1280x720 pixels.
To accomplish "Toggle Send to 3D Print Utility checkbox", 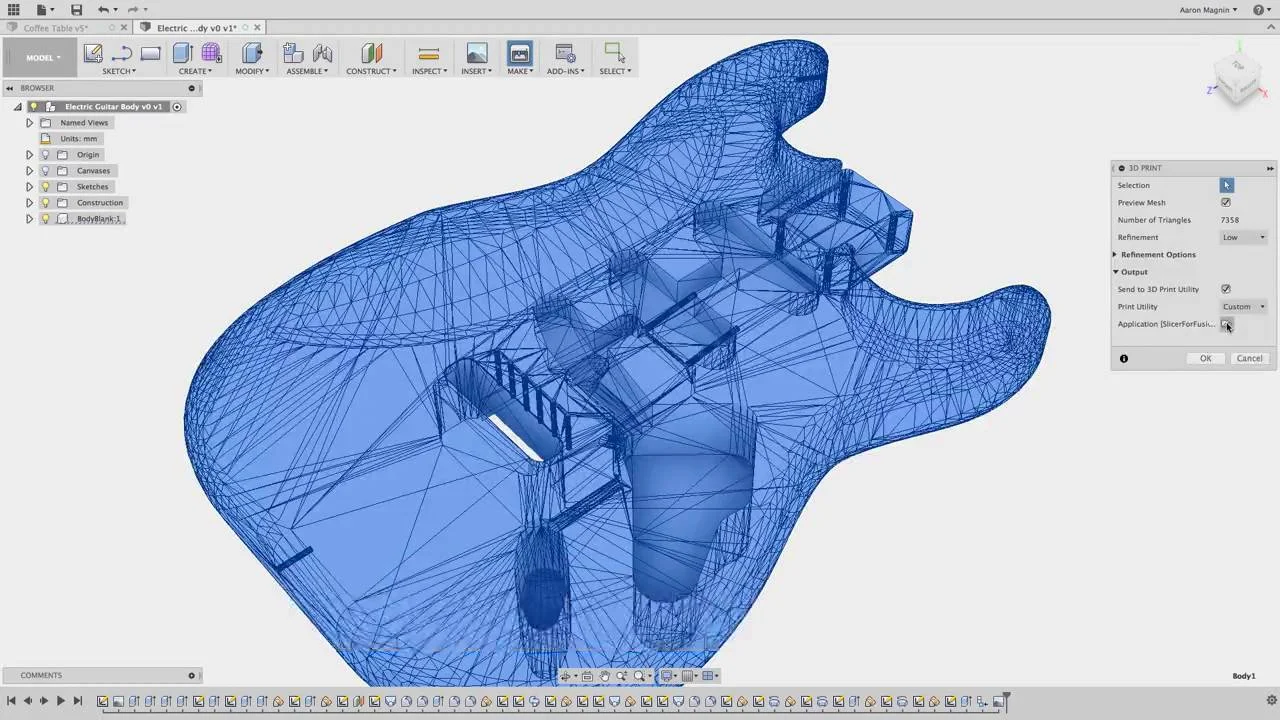I will pyautogui.click(x=1226, y=289).
